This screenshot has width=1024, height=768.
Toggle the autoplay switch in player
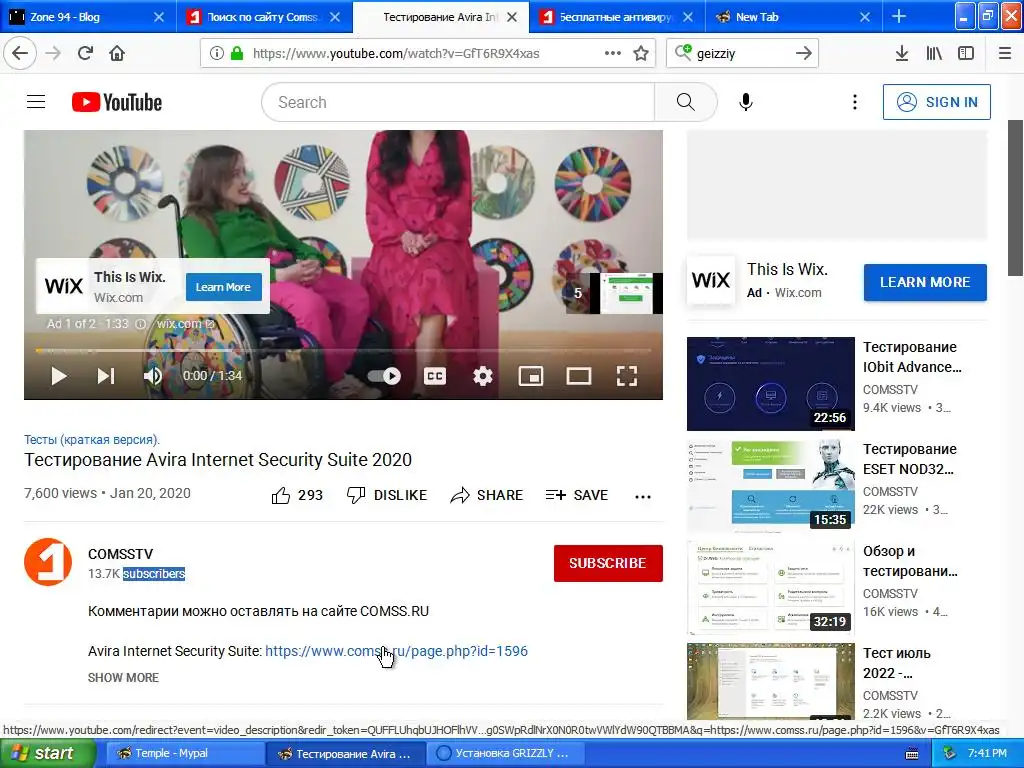click(384, 376)
